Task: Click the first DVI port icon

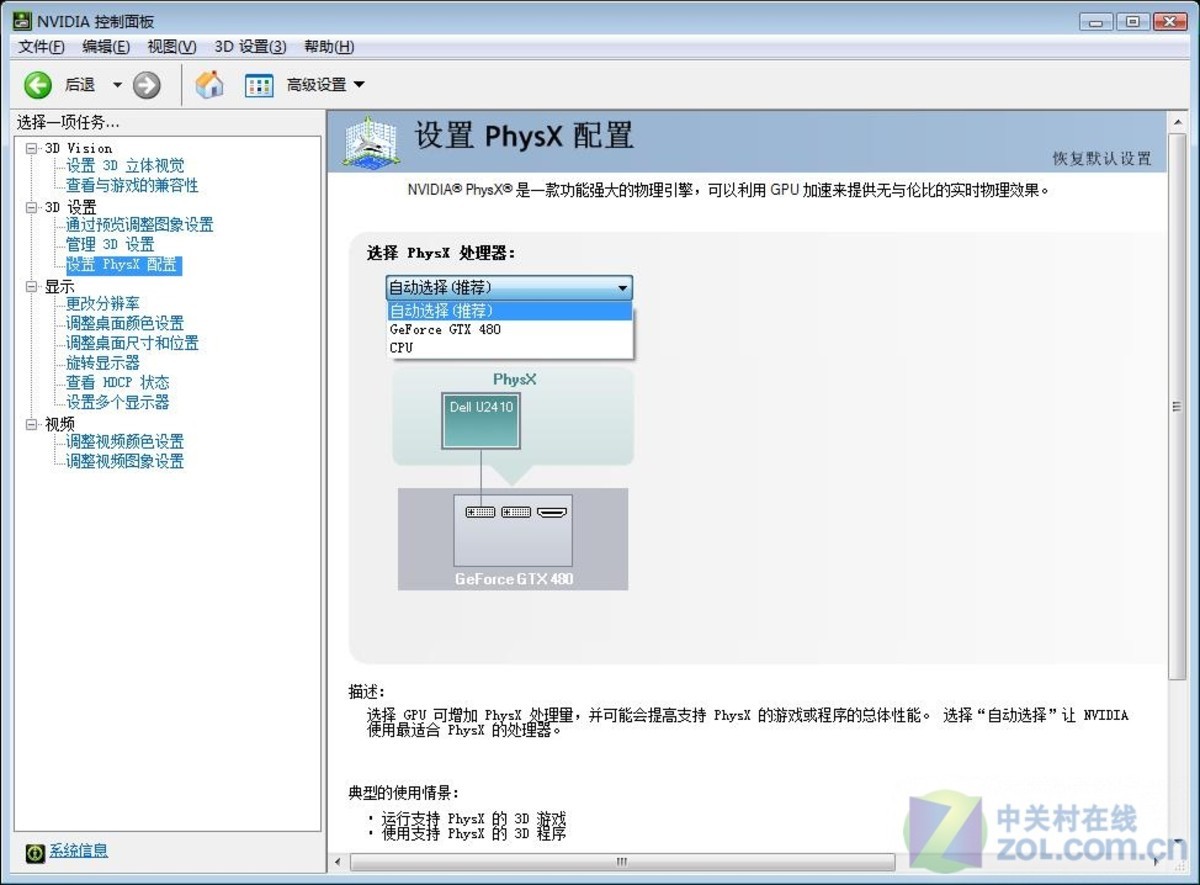Action: (480, 512)
